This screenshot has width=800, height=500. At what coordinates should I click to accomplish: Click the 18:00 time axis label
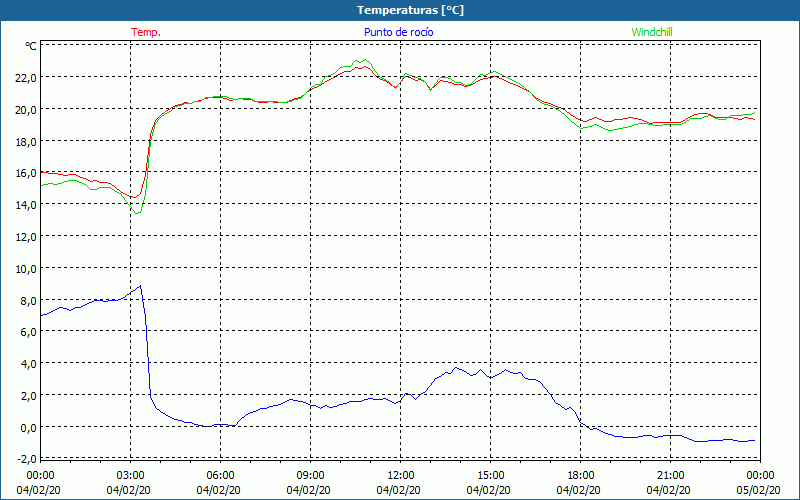click(580, 476)
